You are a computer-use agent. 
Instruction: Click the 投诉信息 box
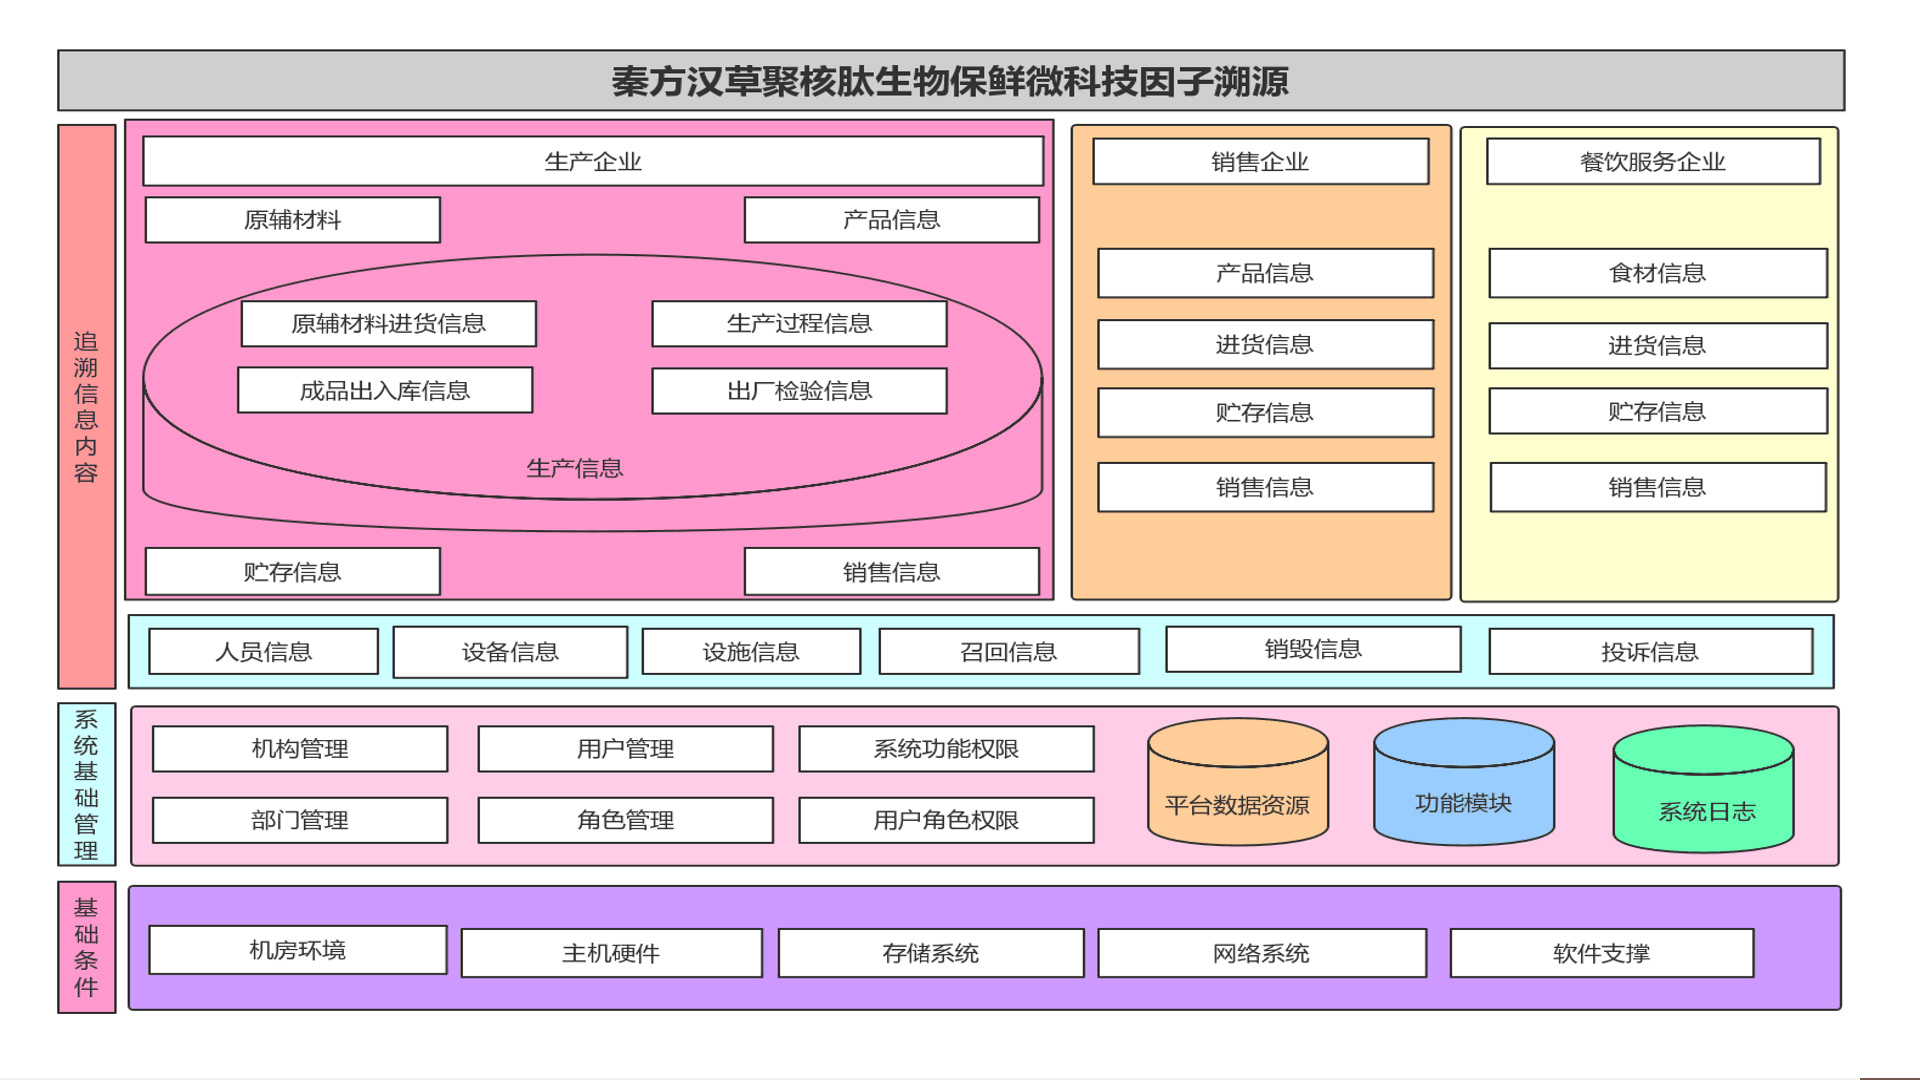click(x=1651, y=652)
